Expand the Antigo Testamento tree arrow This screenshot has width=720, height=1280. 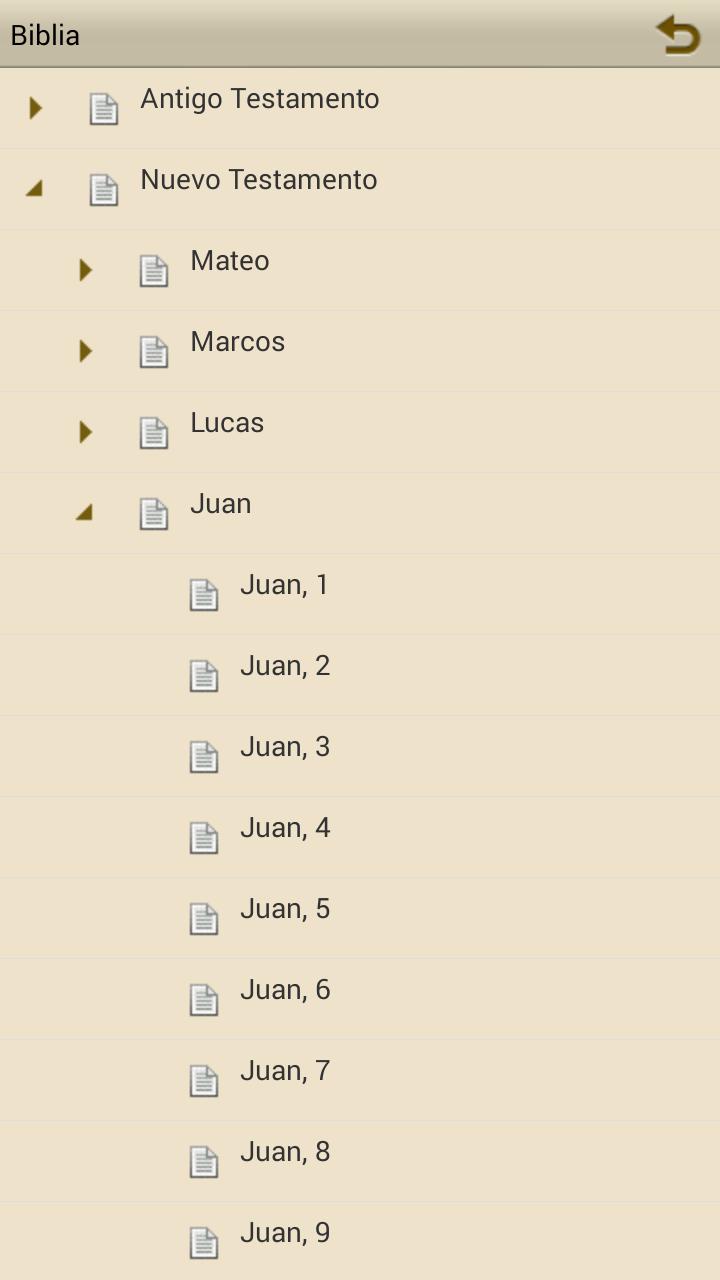coord(36,108)
